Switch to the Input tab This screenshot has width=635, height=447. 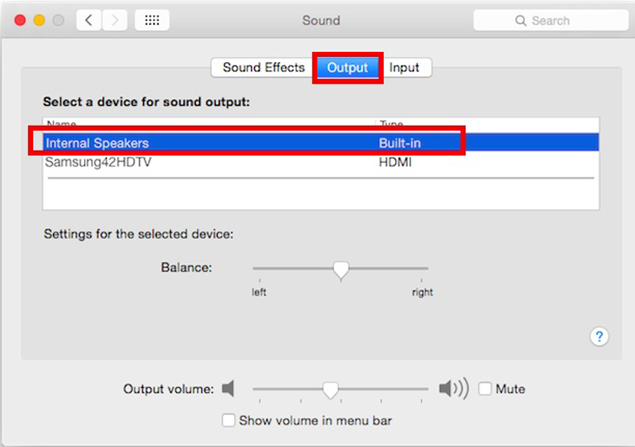pyautogui.click(x=404, y=67)
